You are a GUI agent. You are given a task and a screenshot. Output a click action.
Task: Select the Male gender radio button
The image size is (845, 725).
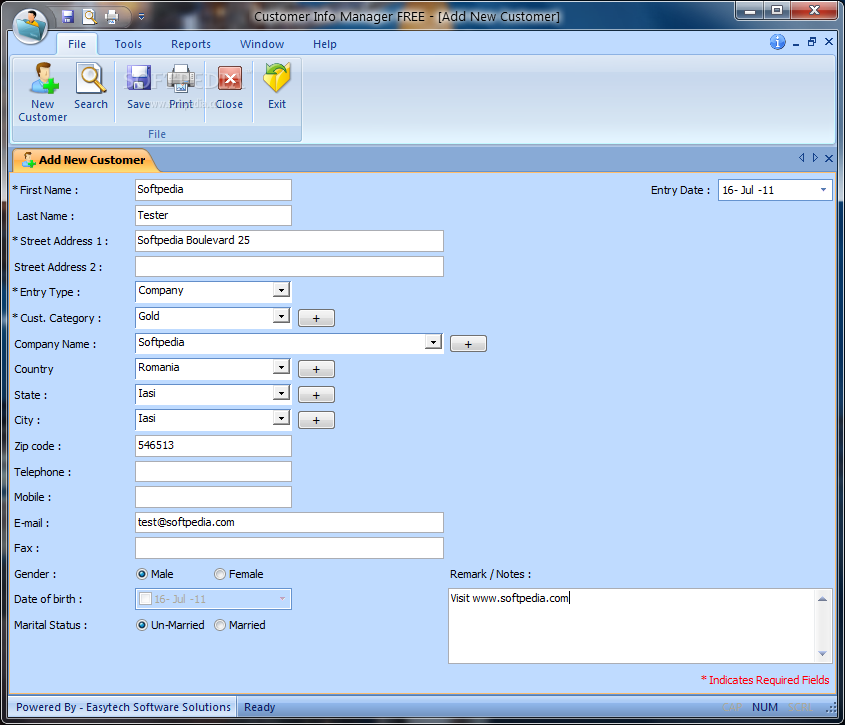142,574
